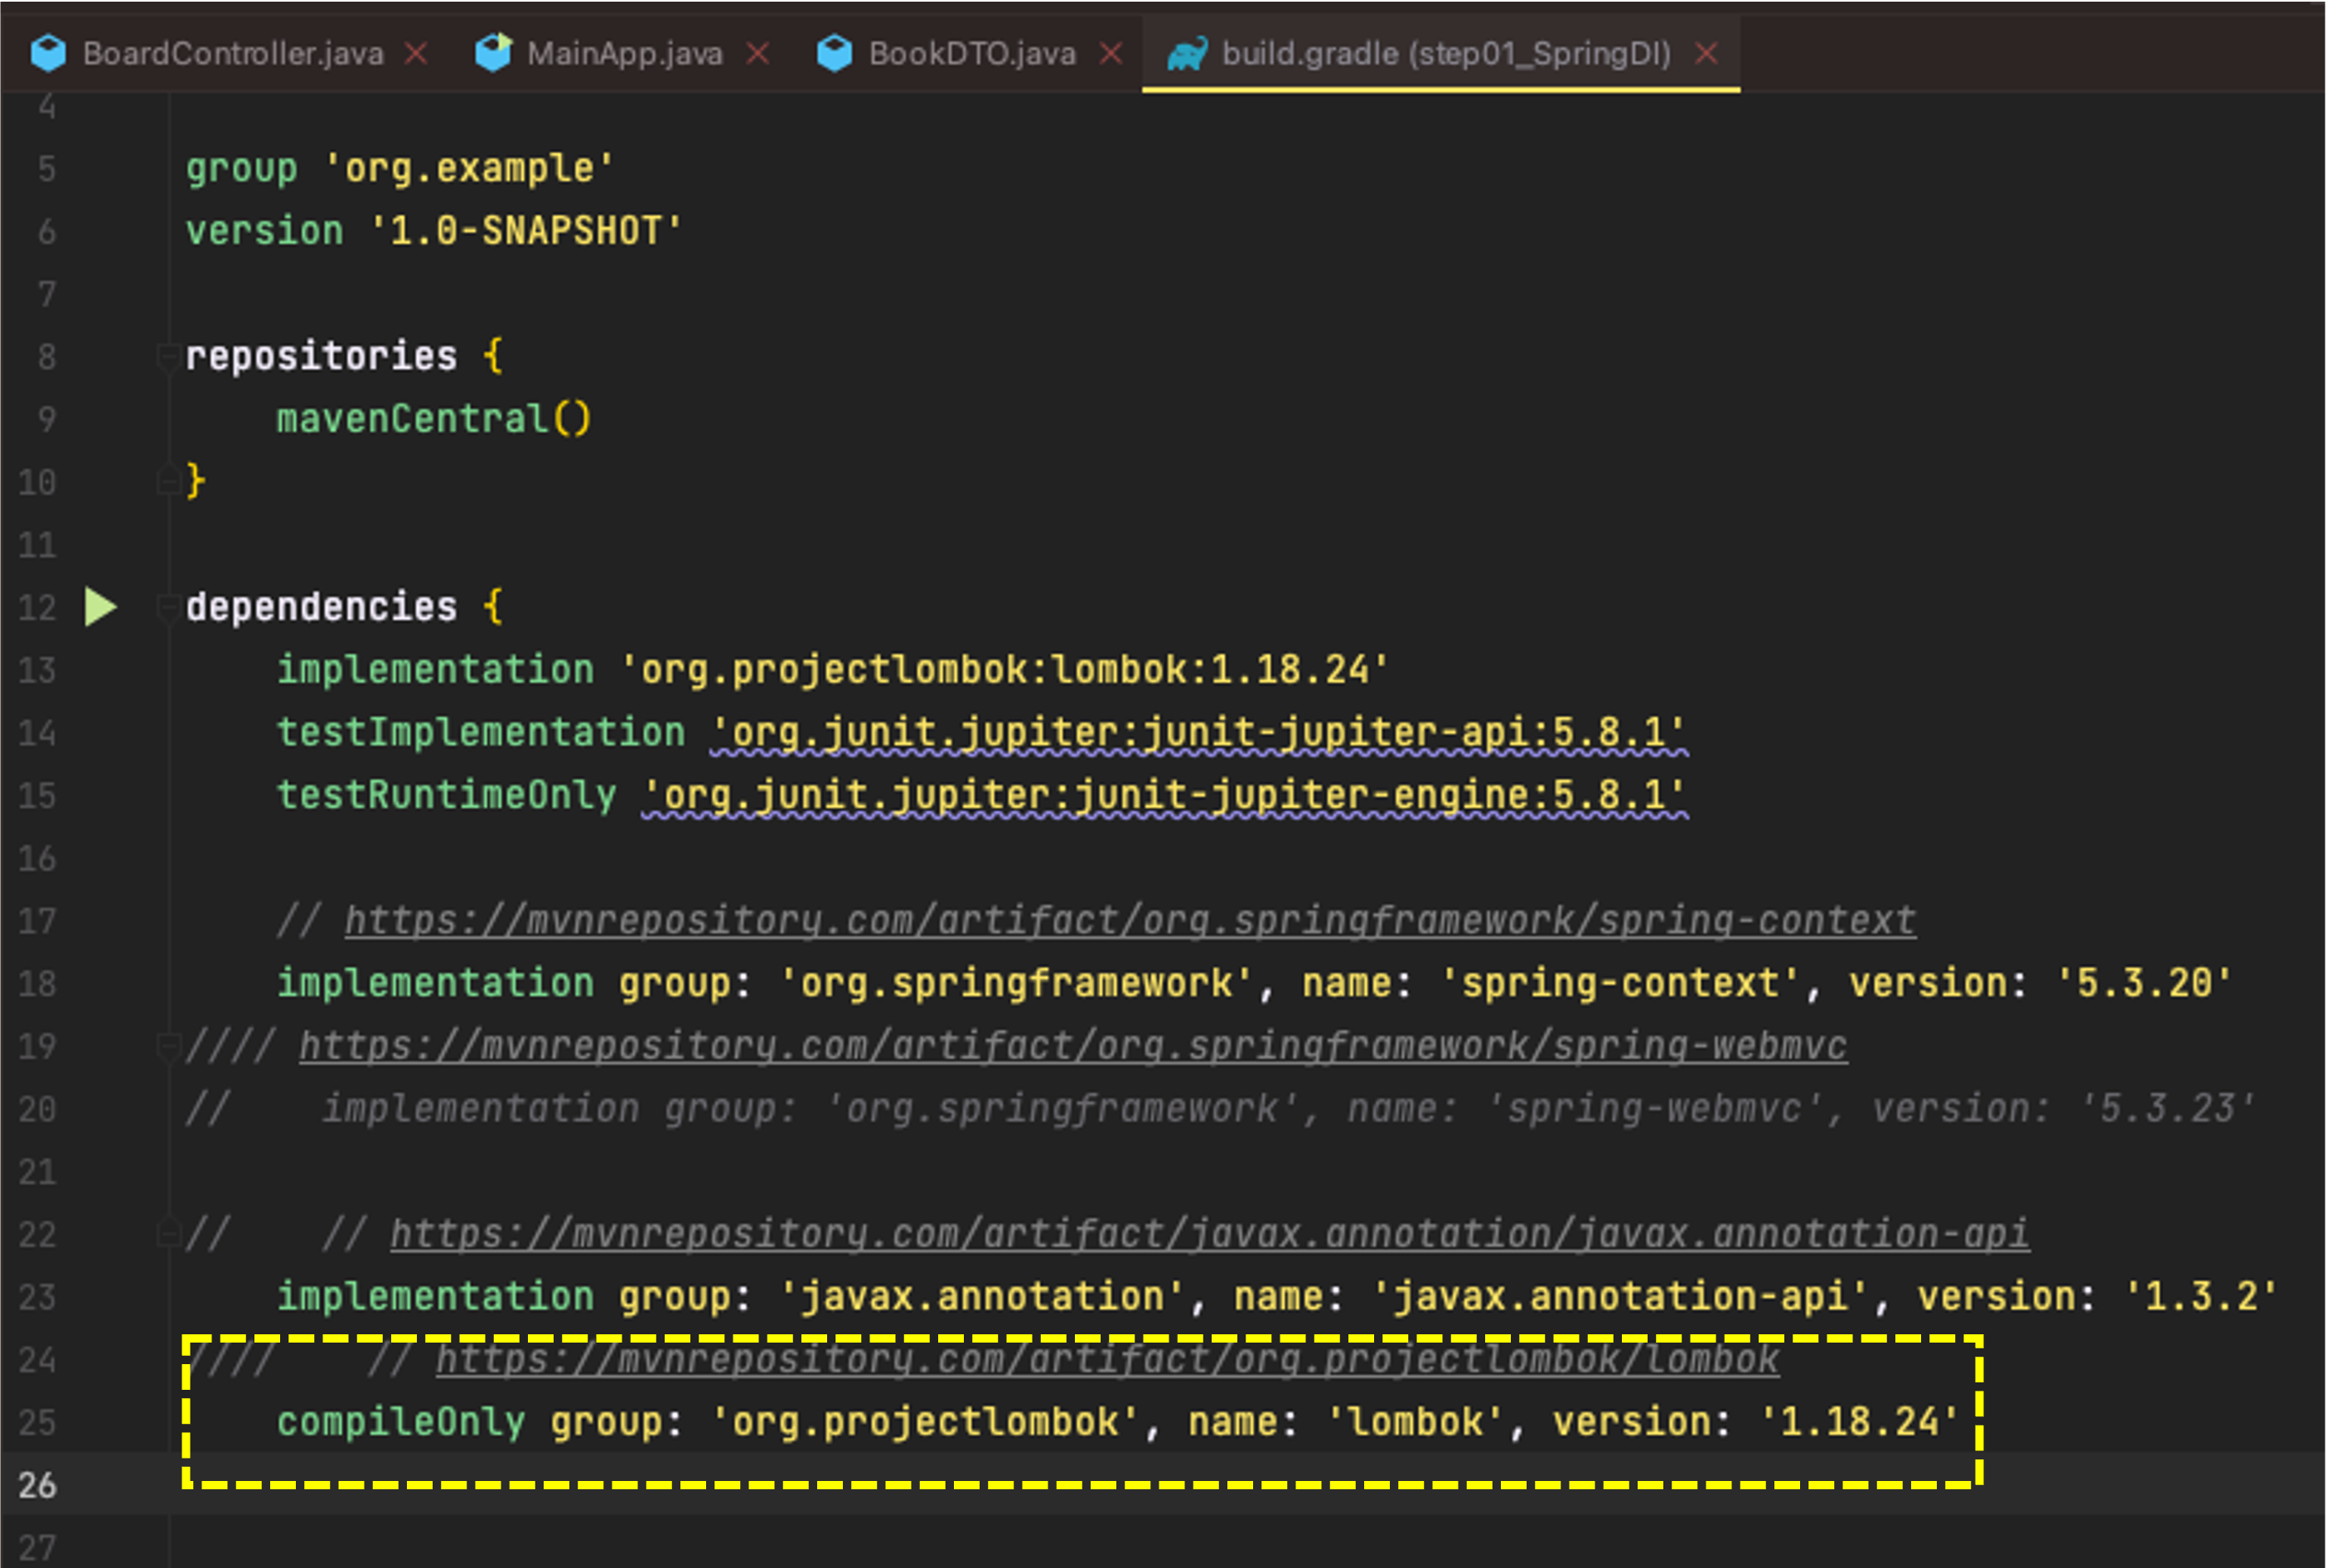Click the MainApp.java class icon
The width and height of the screenshot is (2328, 1568).
tap(493, 53)
